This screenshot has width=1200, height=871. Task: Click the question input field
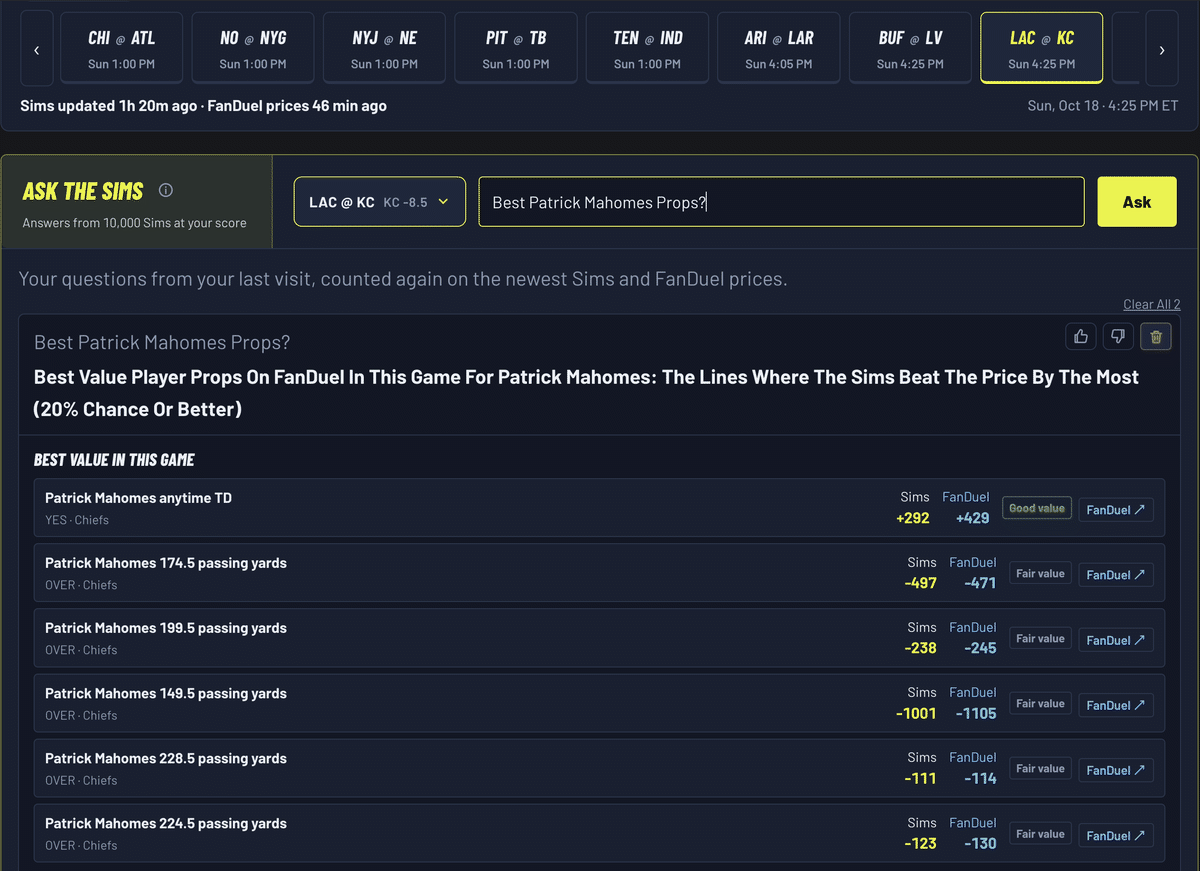(781, 202)
